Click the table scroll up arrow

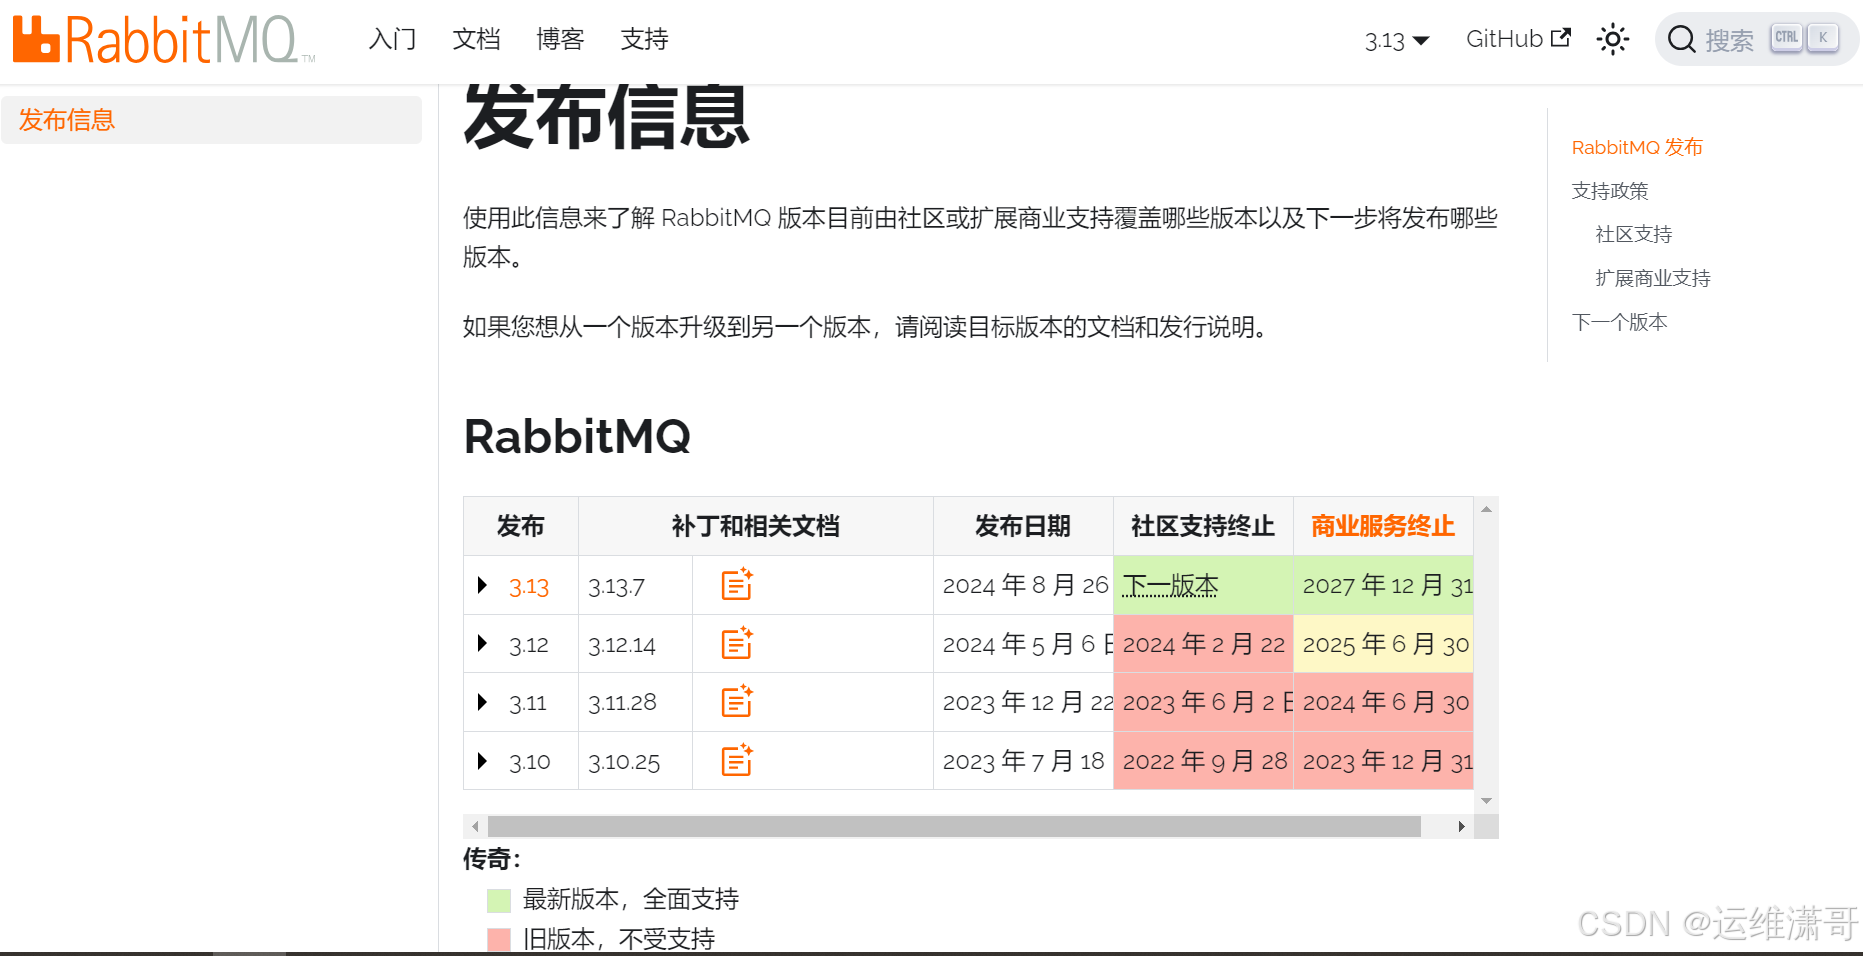(x=1486, y=509)
